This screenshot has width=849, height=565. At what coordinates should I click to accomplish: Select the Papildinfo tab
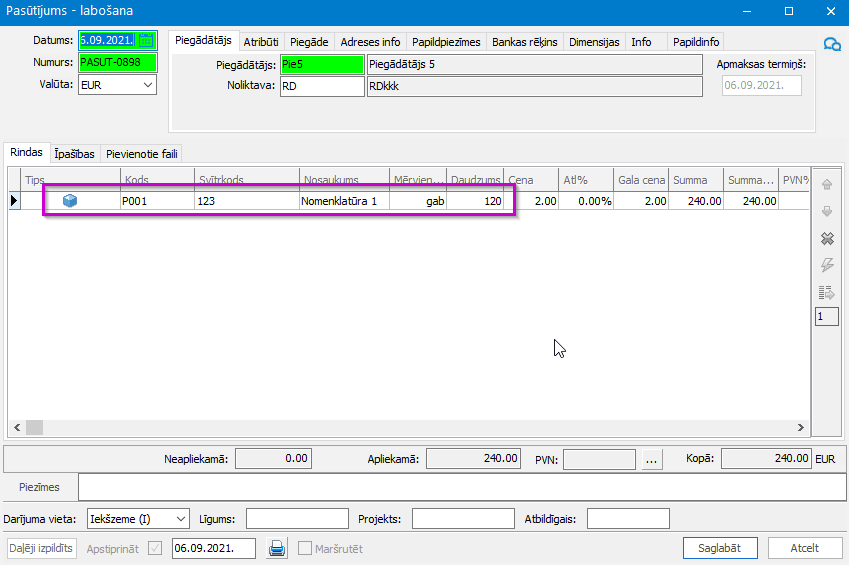(x=696, y=42)
